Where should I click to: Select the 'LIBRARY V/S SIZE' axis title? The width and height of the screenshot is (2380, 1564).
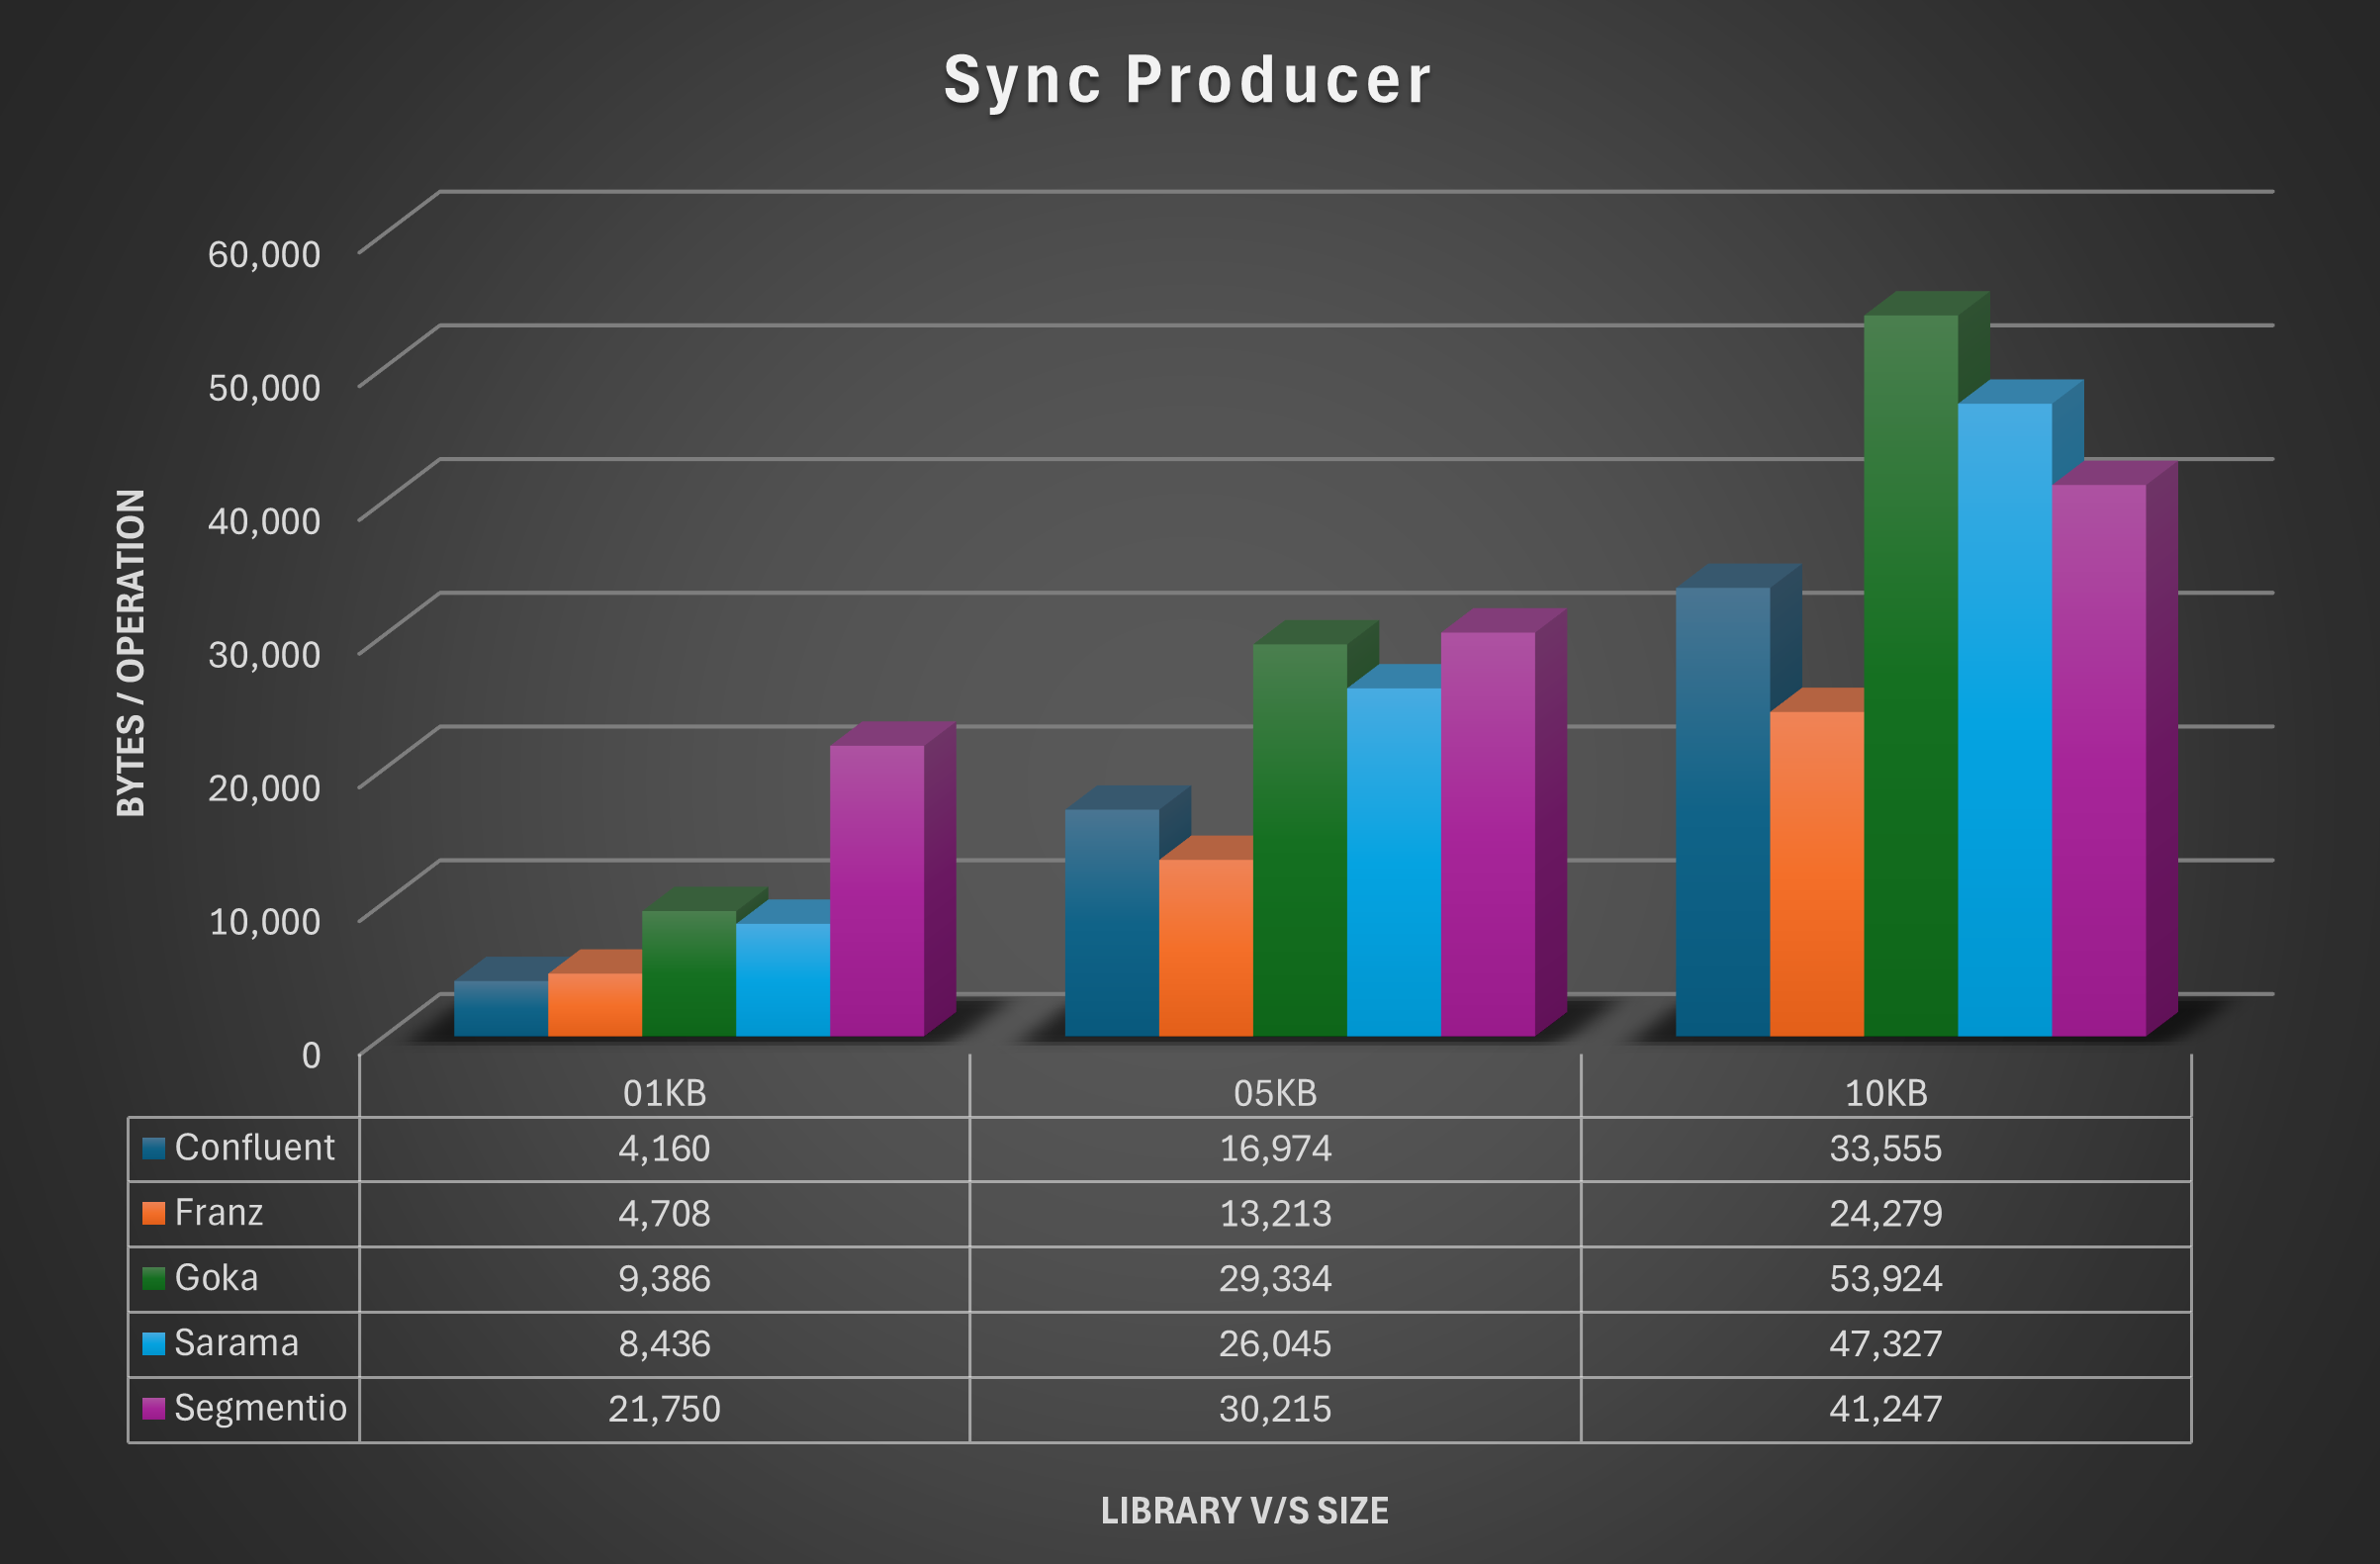coord(1245,1510)
